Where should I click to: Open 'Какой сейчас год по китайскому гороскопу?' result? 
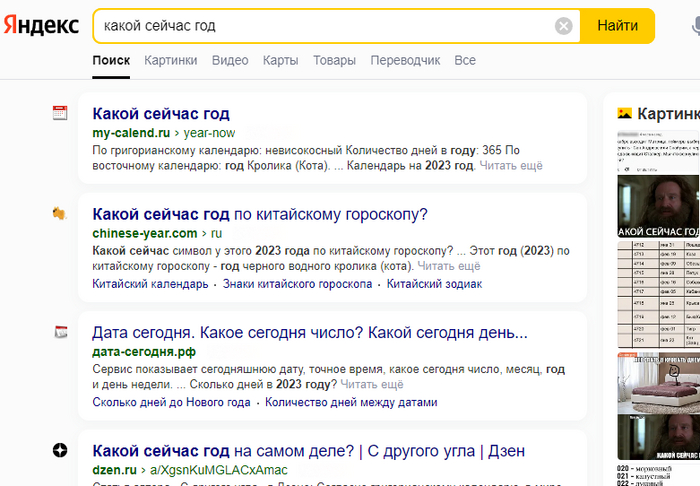tap(260, 214)
